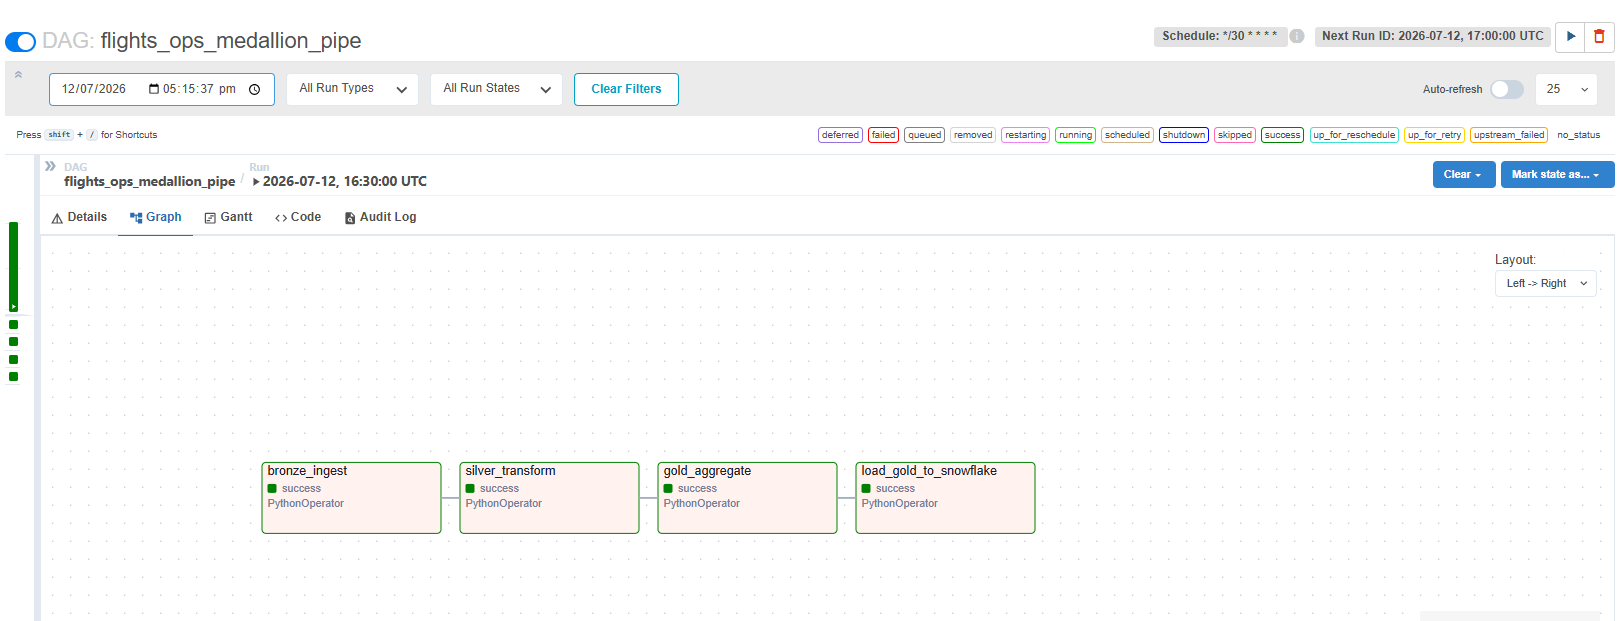The image size is (1620, 621).
Task: Trigger DAG with the play button
Action: click(1571, 36)
